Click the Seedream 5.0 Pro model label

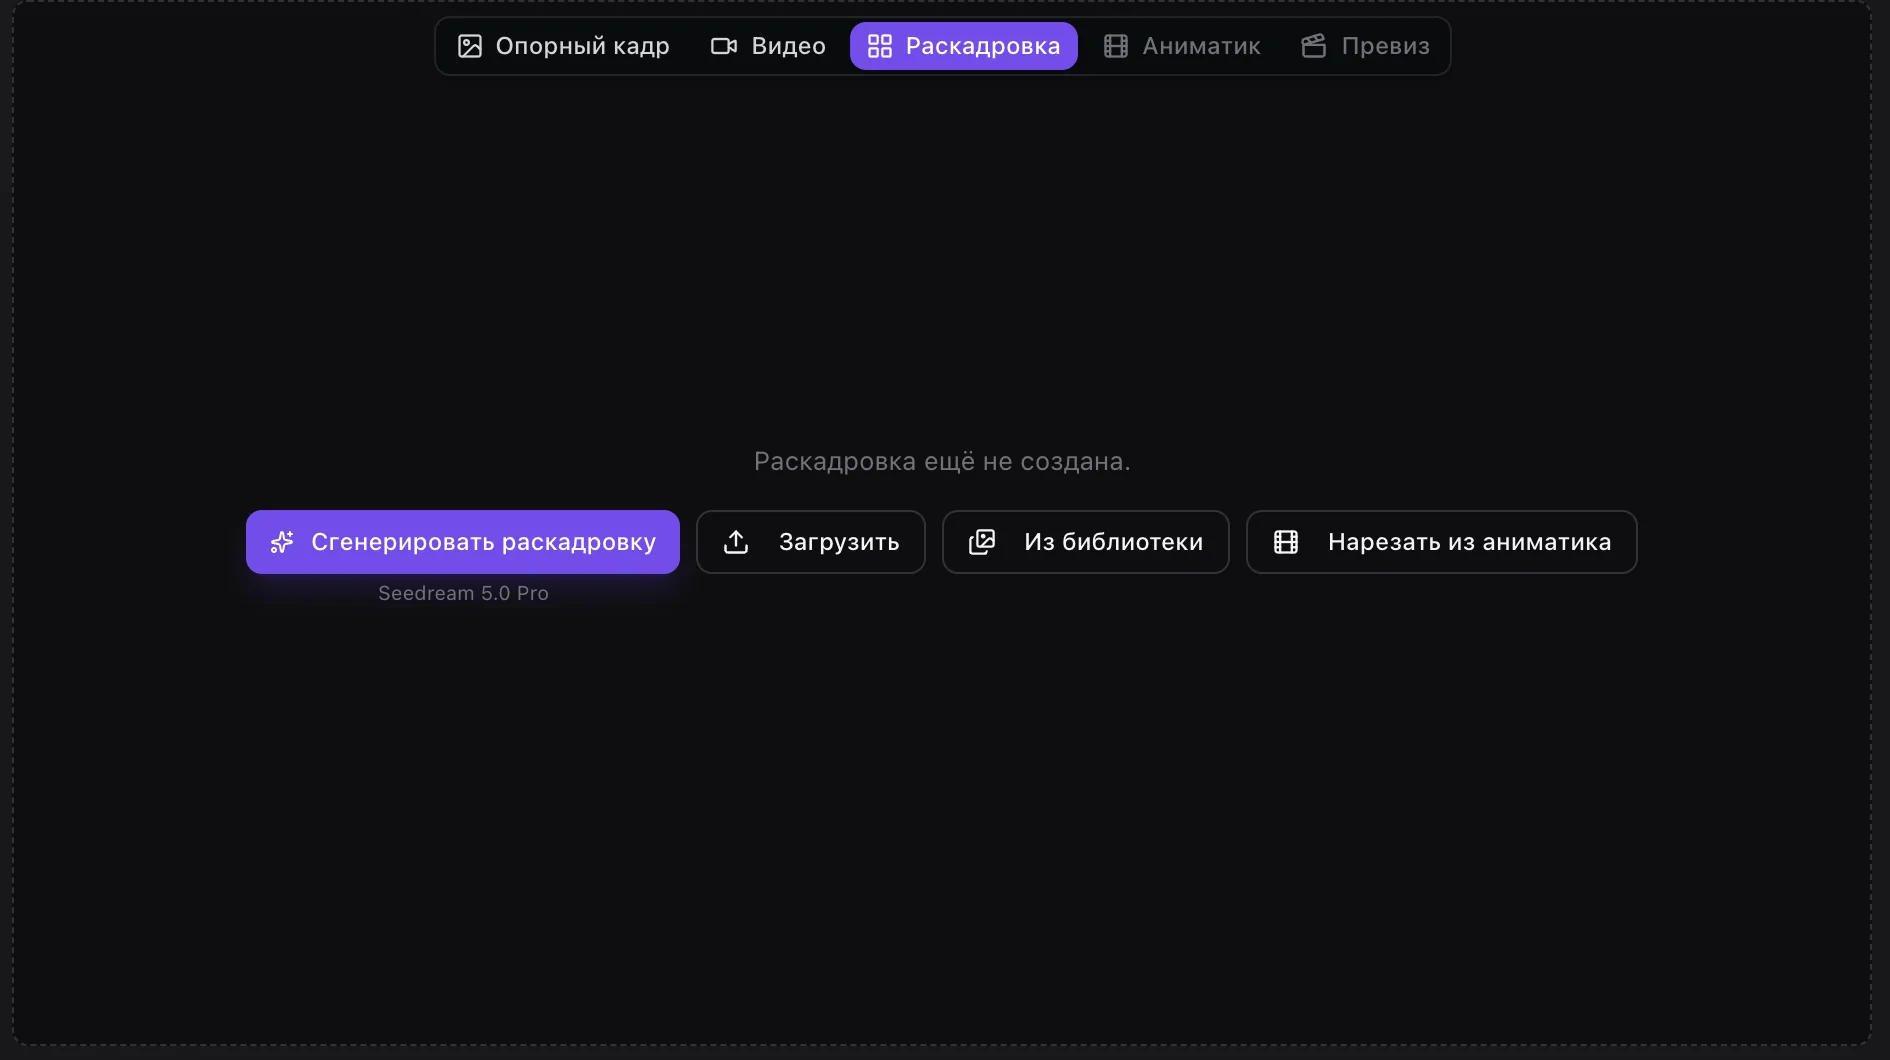coord(463,593)
